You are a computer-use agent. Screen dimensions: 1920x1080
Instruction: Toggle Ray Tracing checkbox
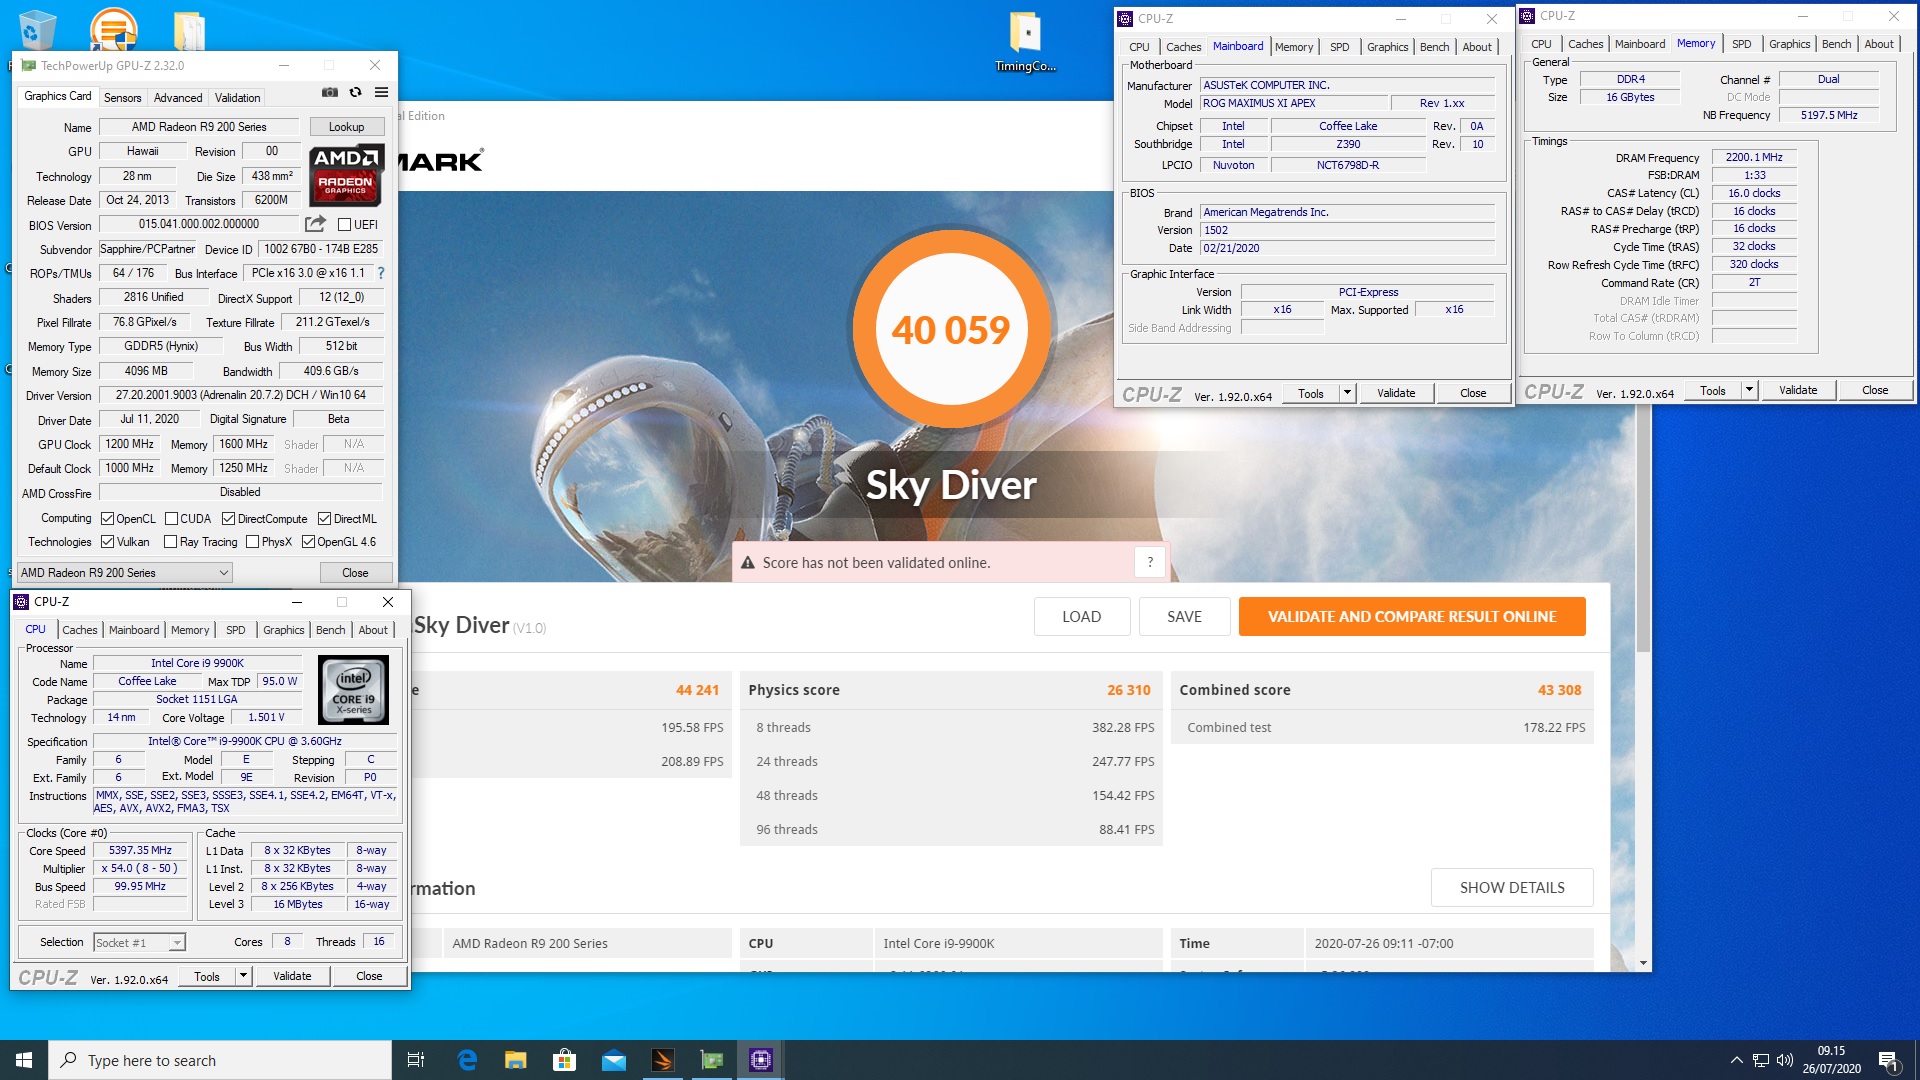tap(171, 542)
